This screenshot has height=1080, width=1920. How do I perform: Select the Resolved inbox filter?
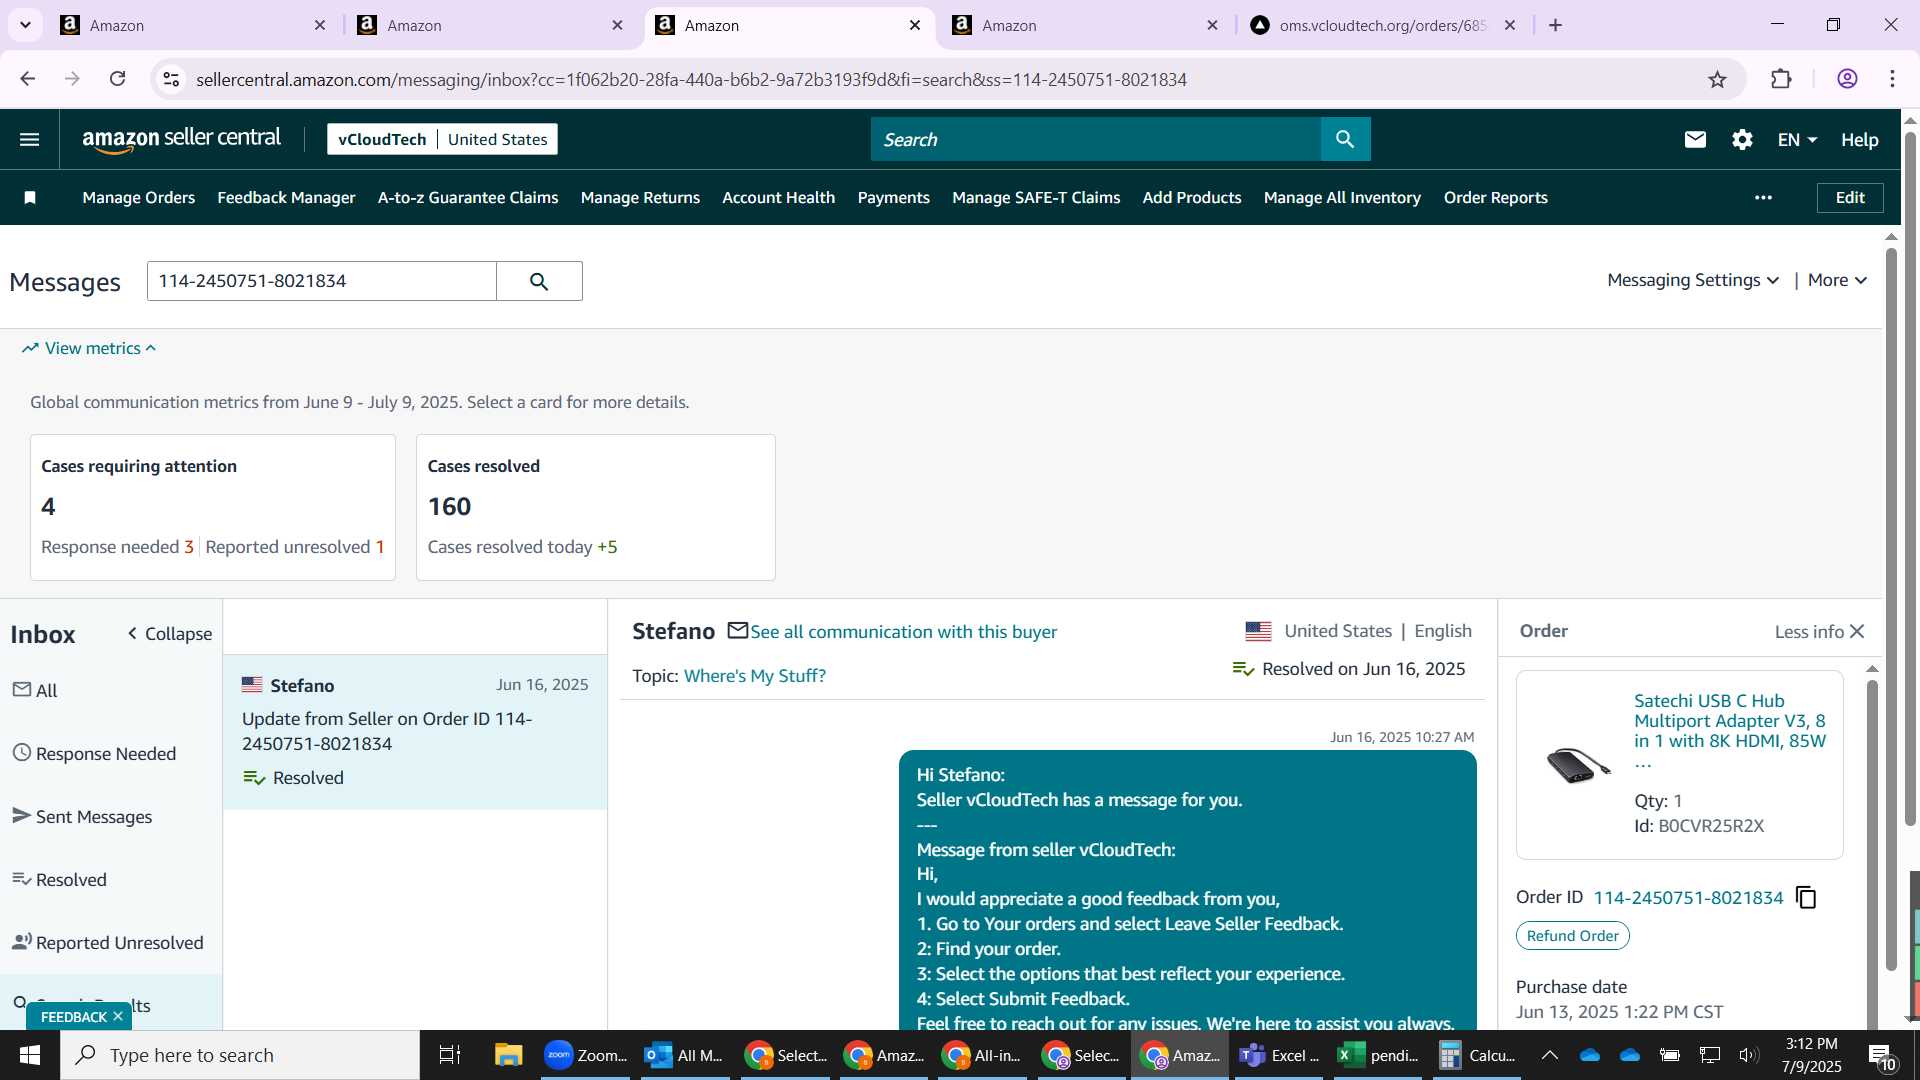[x=60, y=879]
